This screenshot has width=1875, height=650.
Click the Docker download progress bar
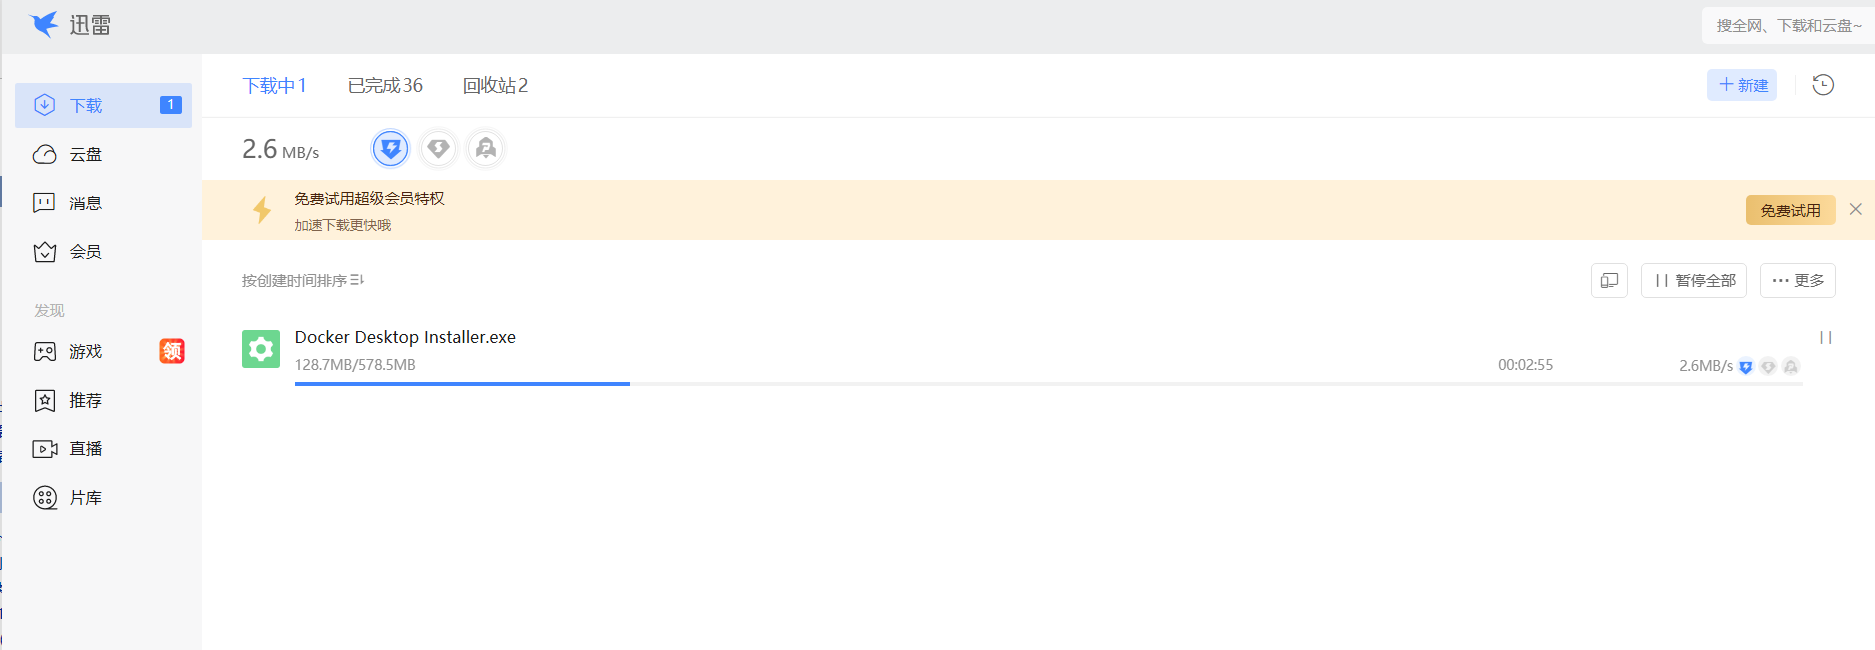click(x=1048, y=383)
